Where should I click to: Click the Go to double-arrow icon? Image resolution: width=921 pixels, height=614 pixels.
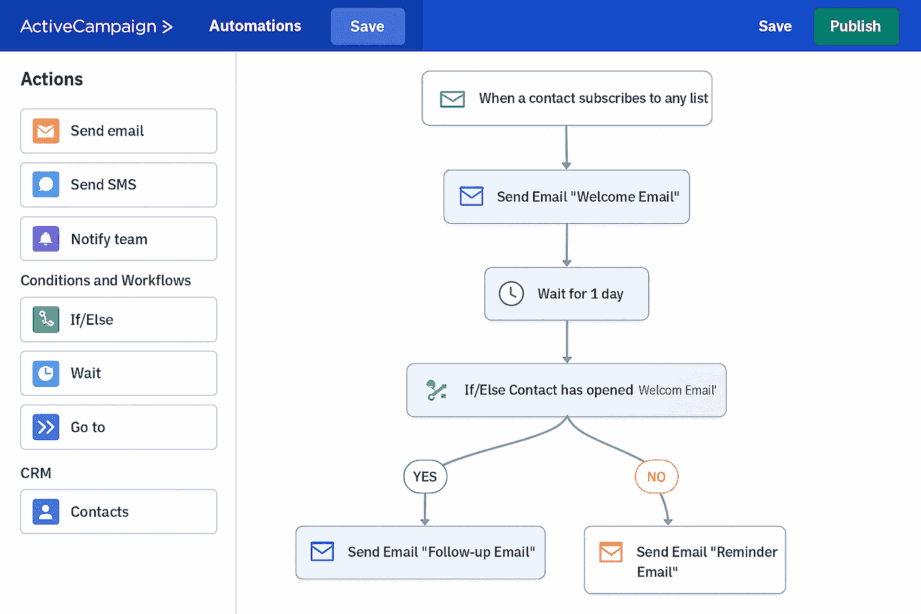tap(46, 427)
